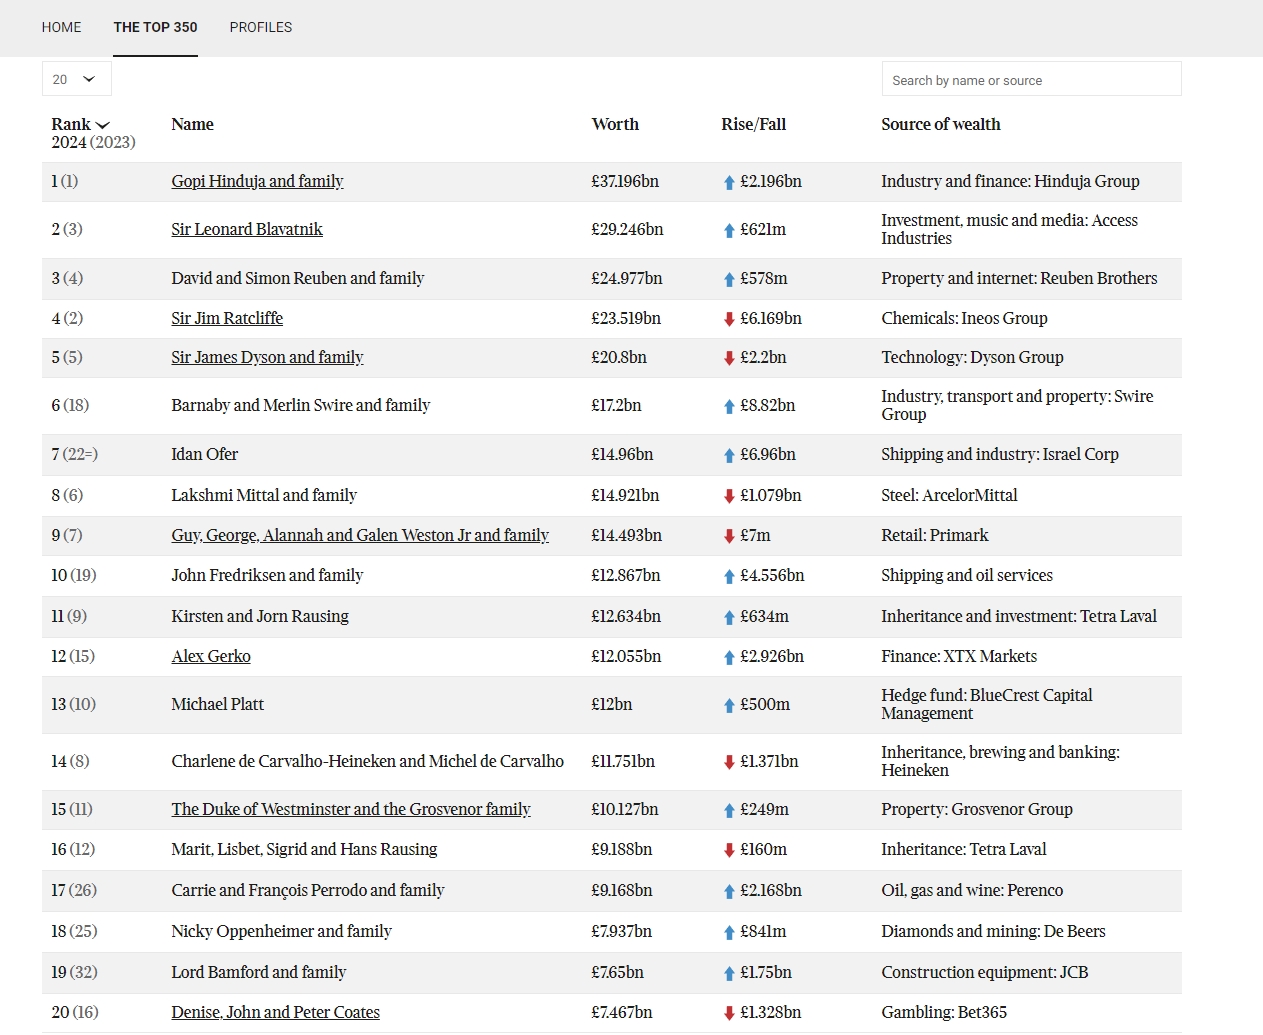
Task: Click the worth value £12bn
Action: pos(612,704)
